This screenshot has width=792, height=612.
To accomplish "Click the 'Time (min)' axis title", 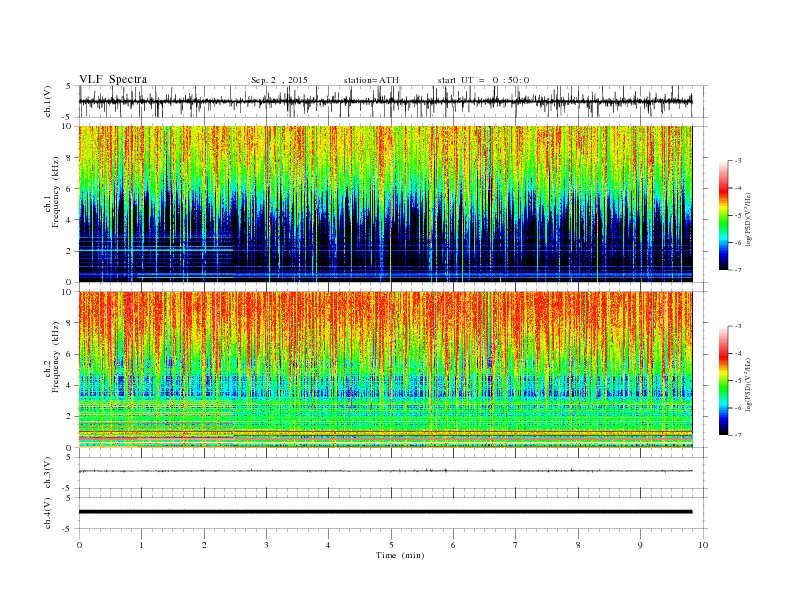I will click(x=400, y=555).
